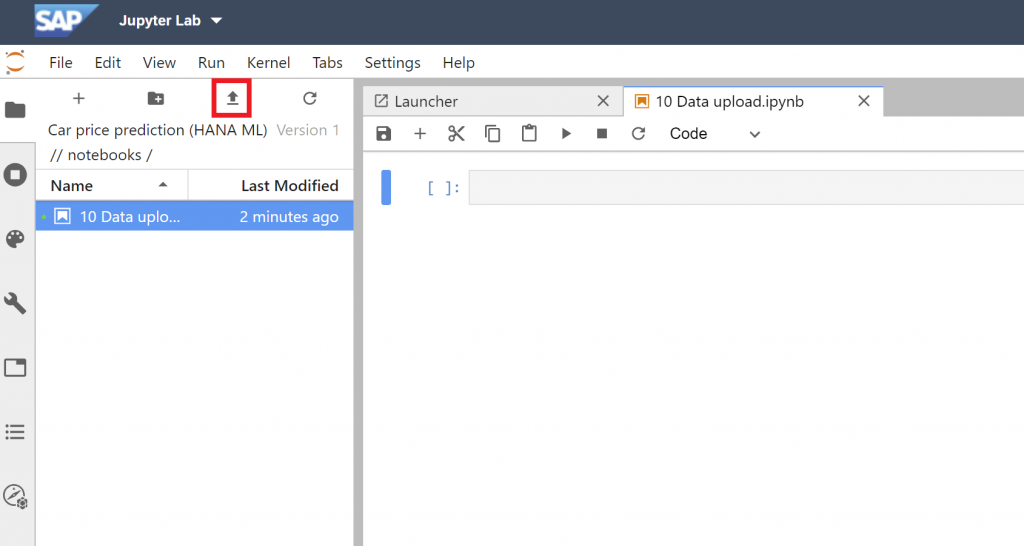Open the Tabs menu
The height and width of the screenshot is (546, 1024).
[x=327, y=63]
